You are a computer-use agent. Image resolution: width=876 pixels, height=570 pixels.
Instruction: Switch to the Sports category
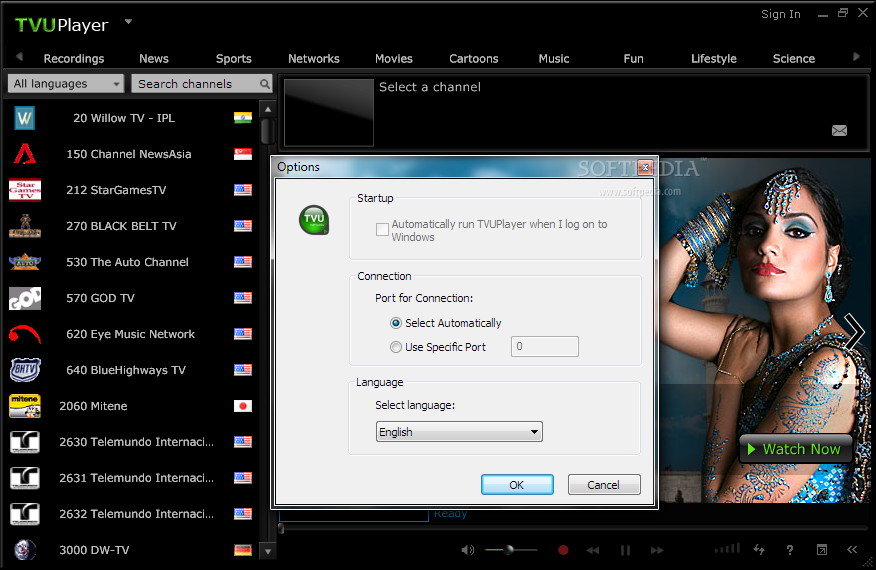coord(234,59)
